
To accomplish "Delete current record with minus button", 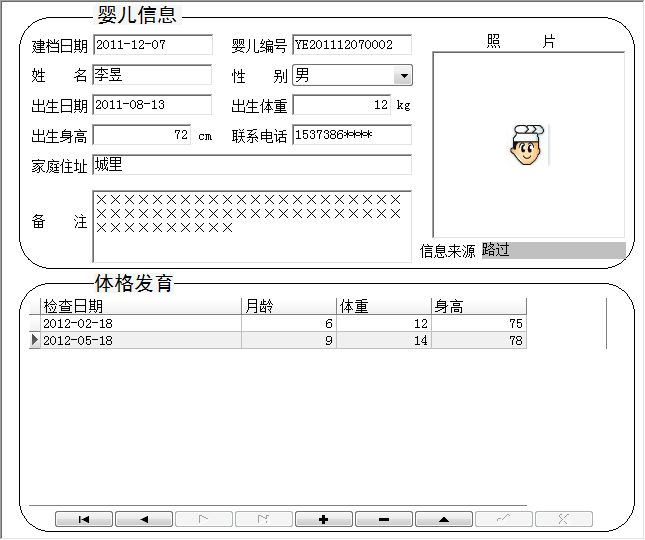I will (x=384, y=519).
